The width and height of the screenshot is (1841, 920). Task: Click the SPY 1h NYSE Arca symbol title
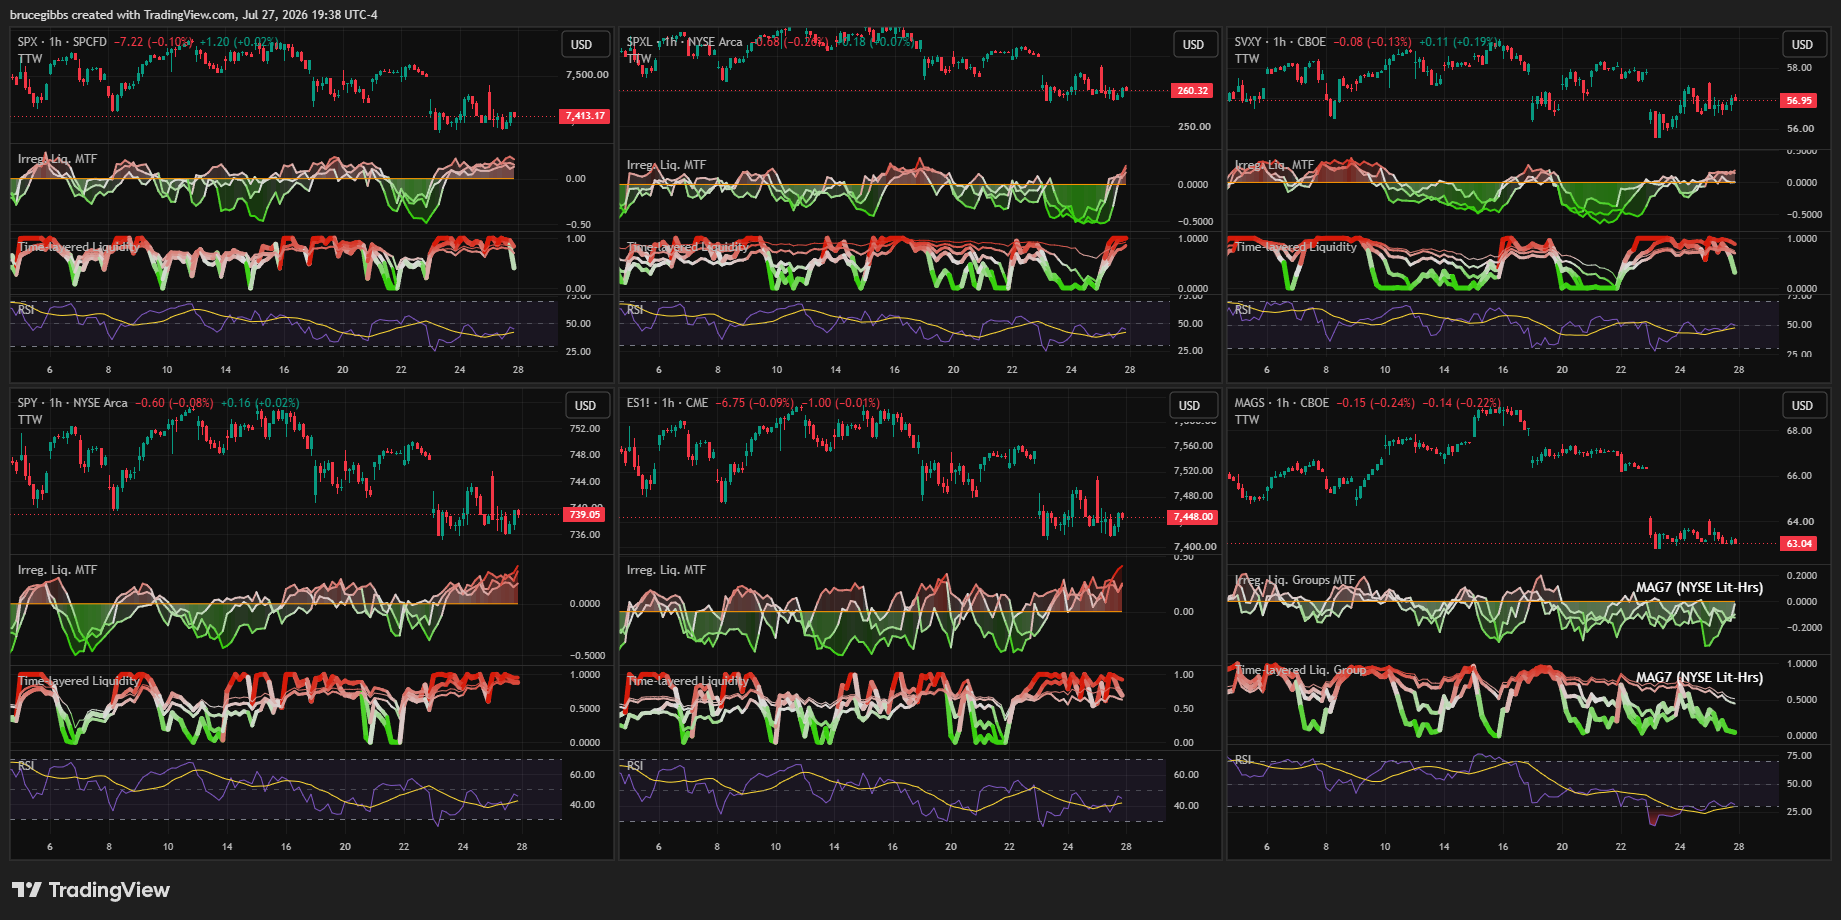(73, 403)
